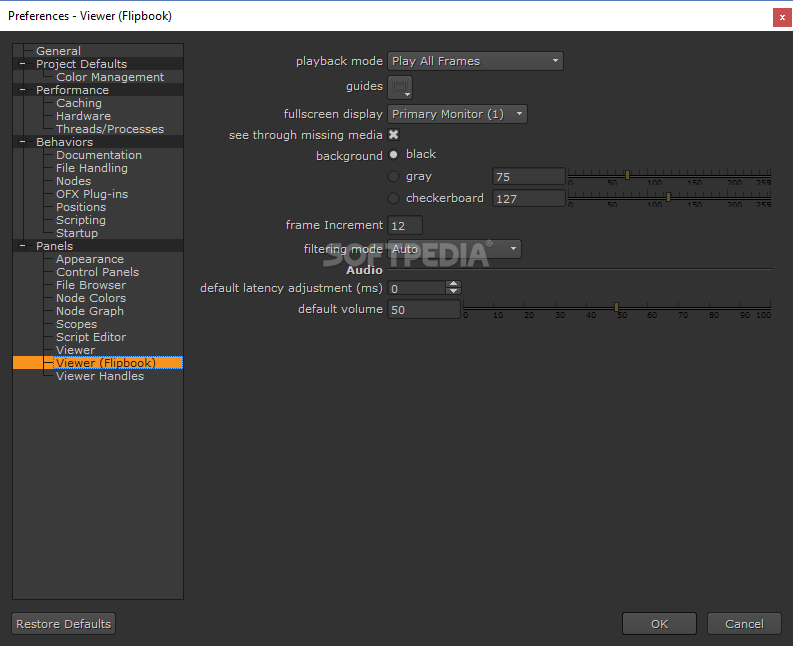The image size is (793, 646).
Task: Open File Browser preferences page
Action: (91, 285)
